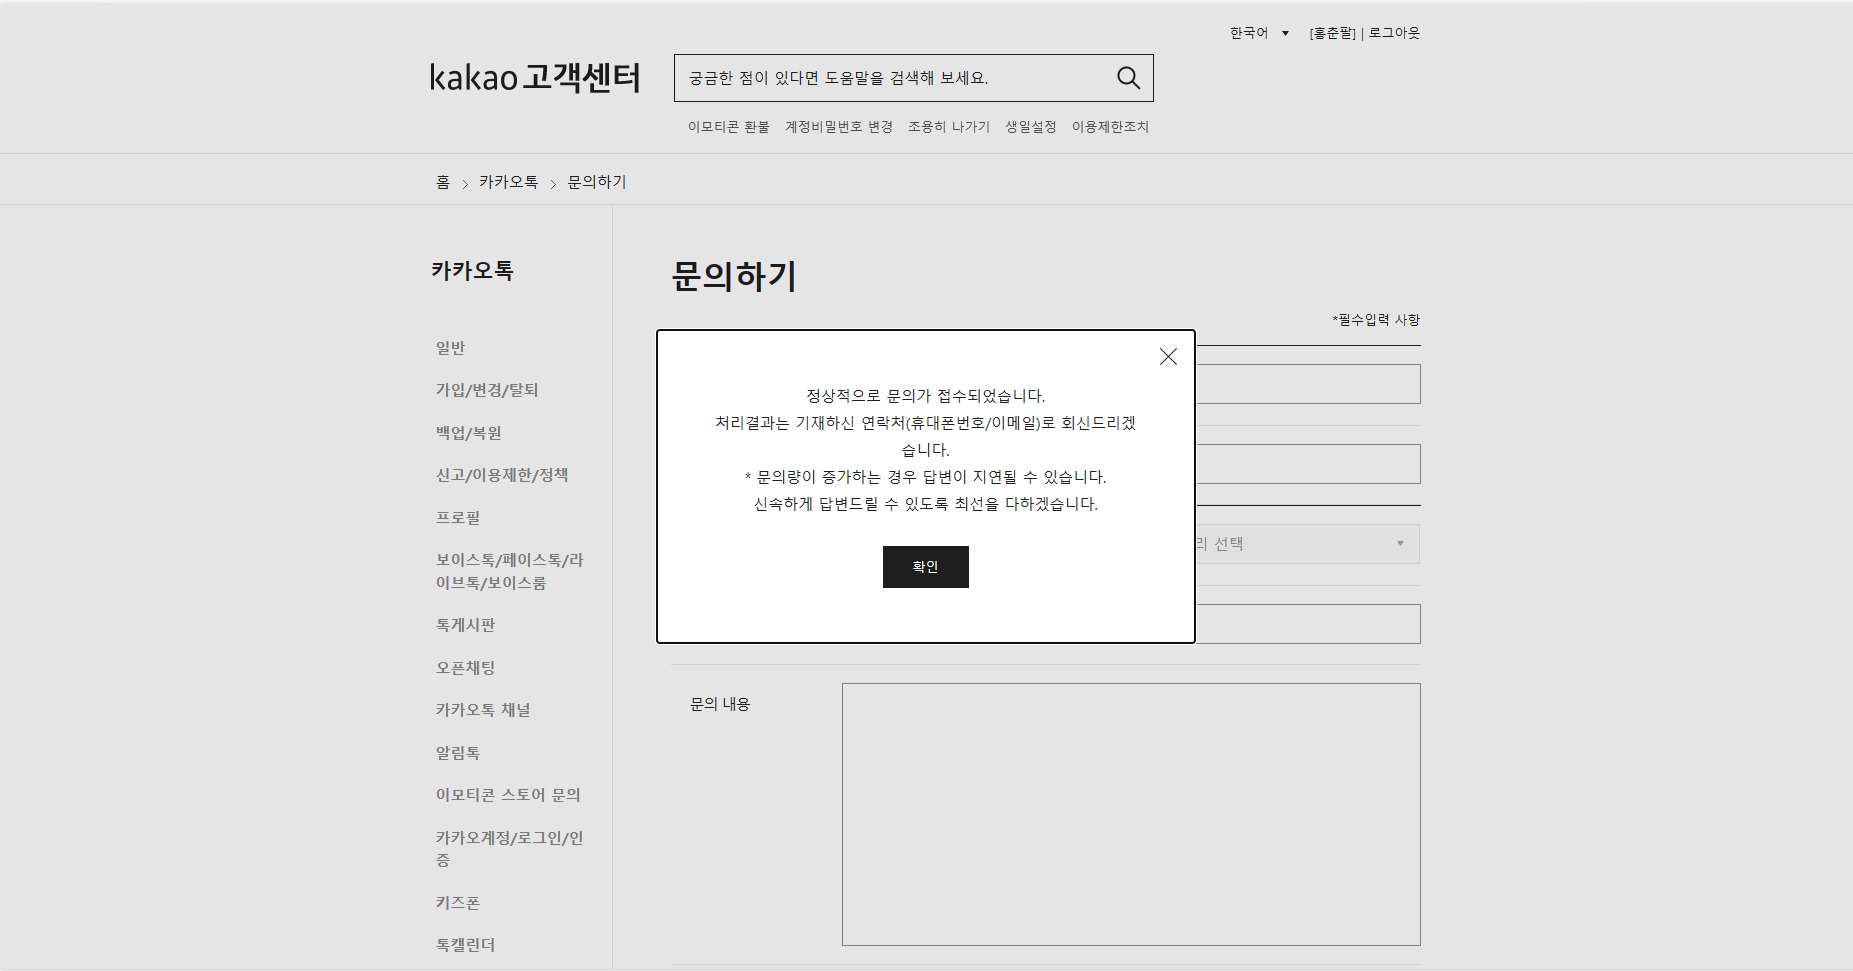Viewport: 1853px width, 971px height.
Task: Open the 한국어 language dropdown
Action: [x=1258, y=33]
